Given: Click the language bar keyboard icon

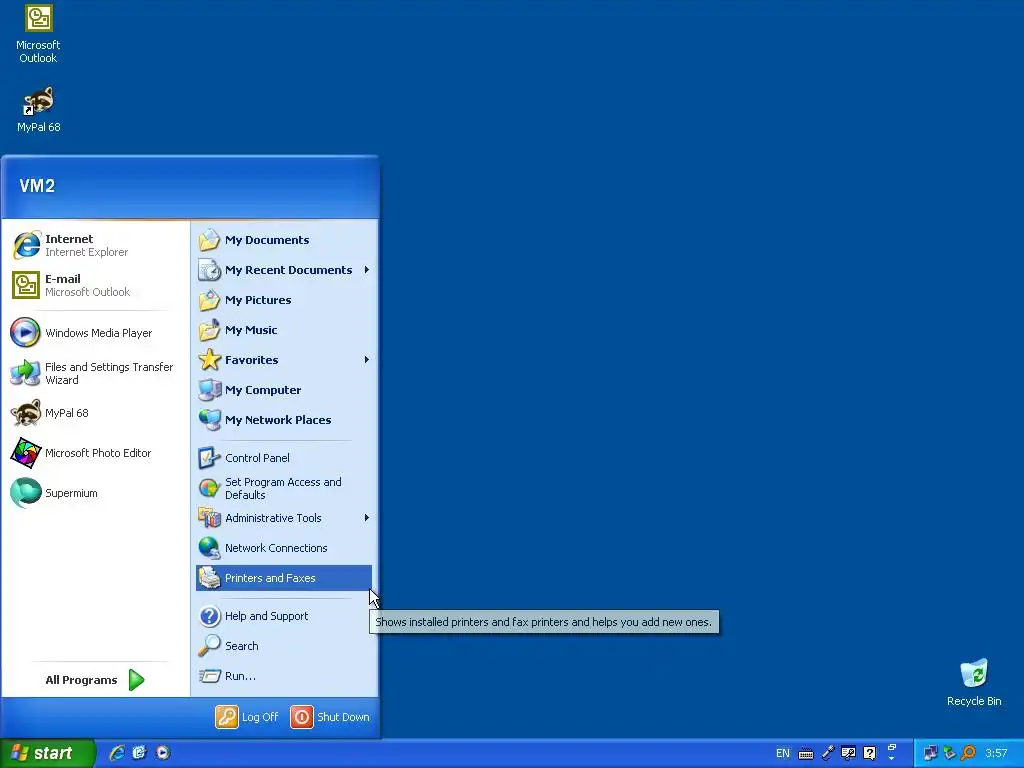Looking at the screenshot, I should (806, 754).
